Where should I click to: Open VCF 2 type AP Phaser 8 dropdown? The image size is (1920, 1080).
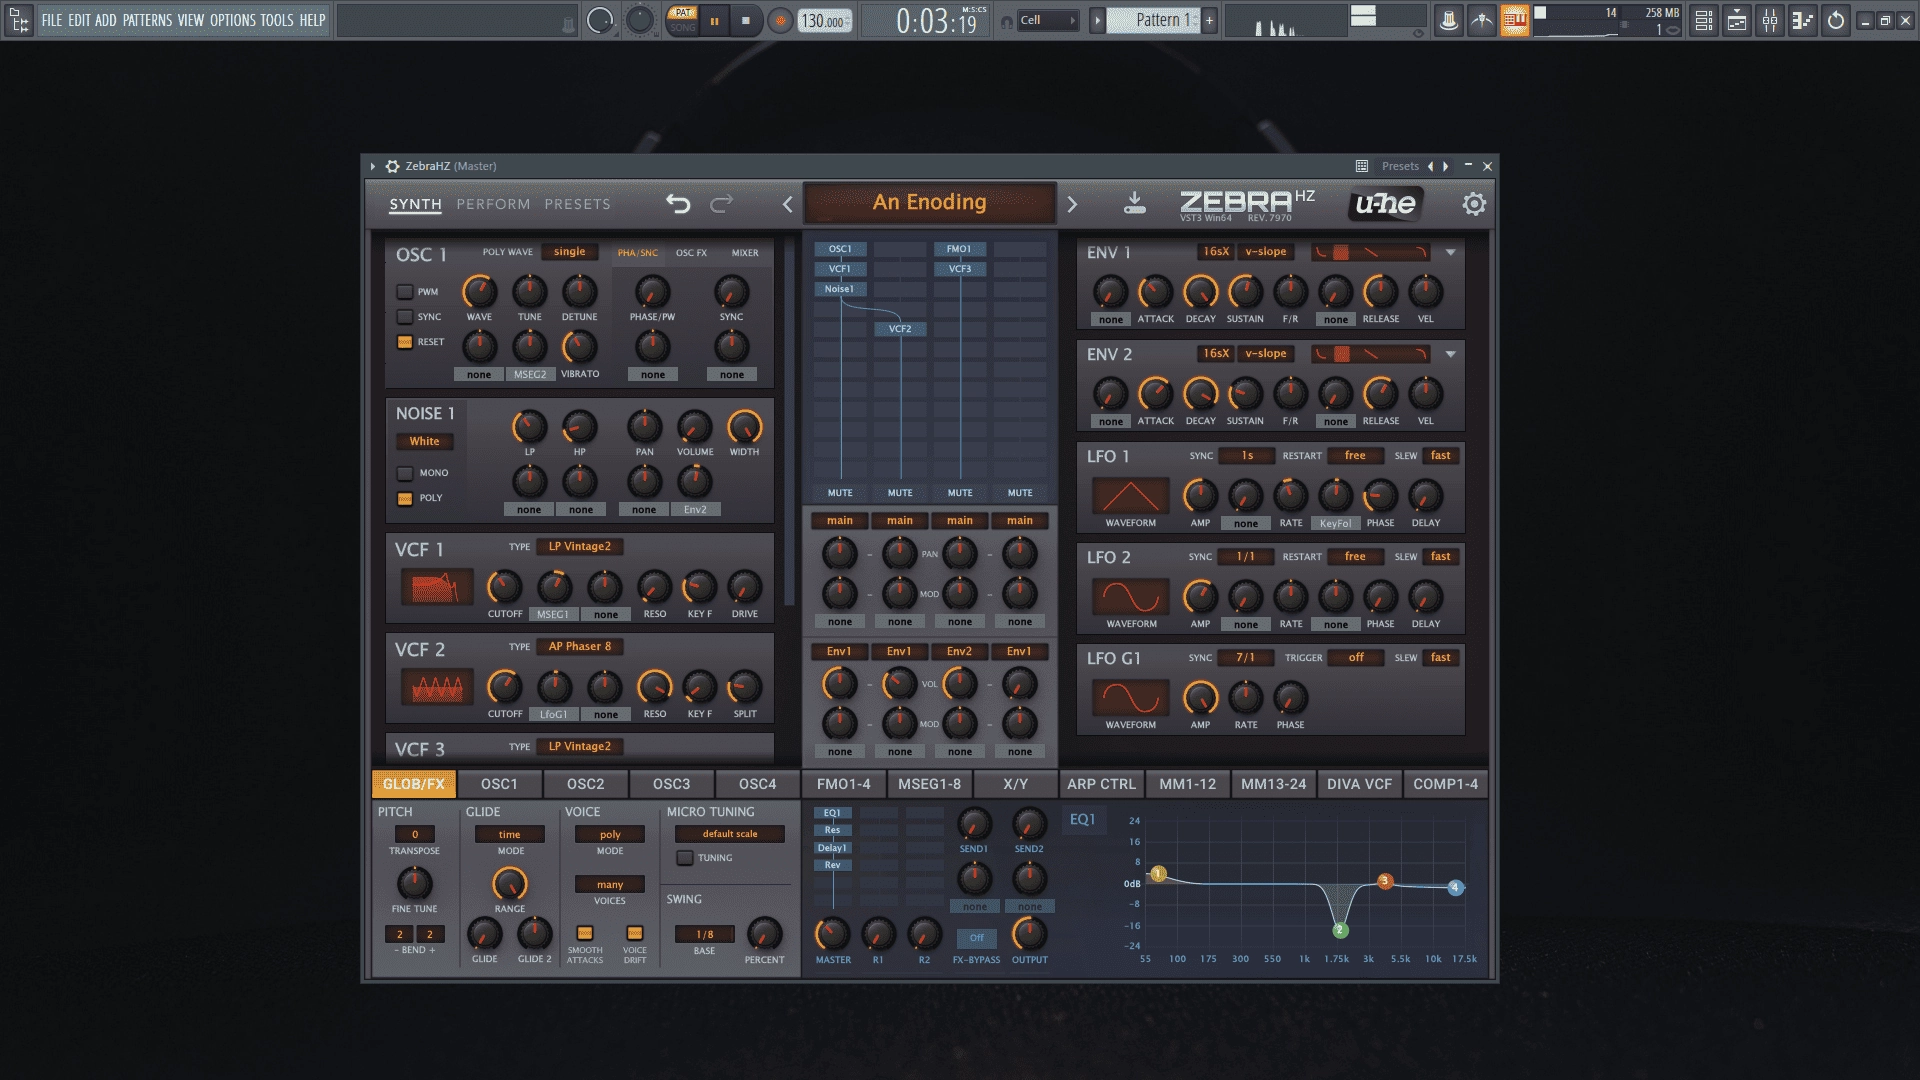580,646
